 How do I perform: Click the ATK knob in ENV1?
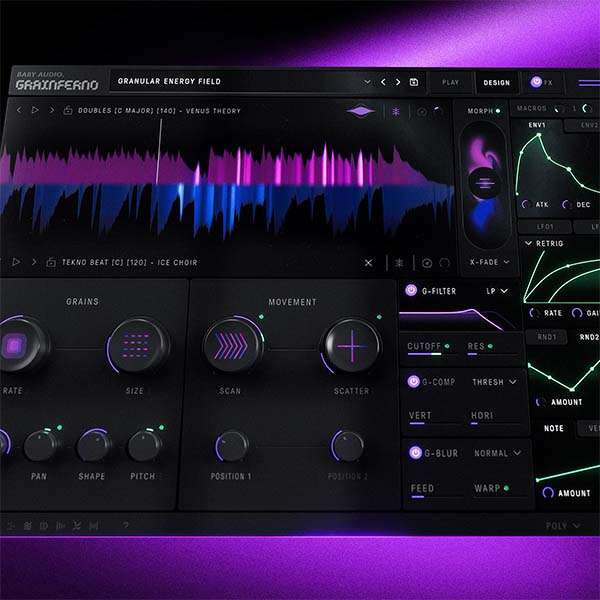[x=527, y=204]
